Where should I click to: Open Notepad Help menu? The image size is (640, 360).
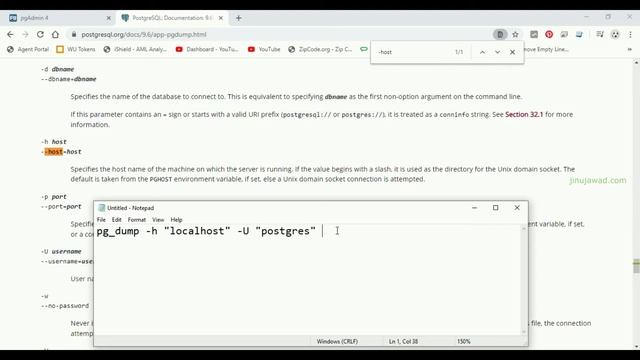coord(176,220)
